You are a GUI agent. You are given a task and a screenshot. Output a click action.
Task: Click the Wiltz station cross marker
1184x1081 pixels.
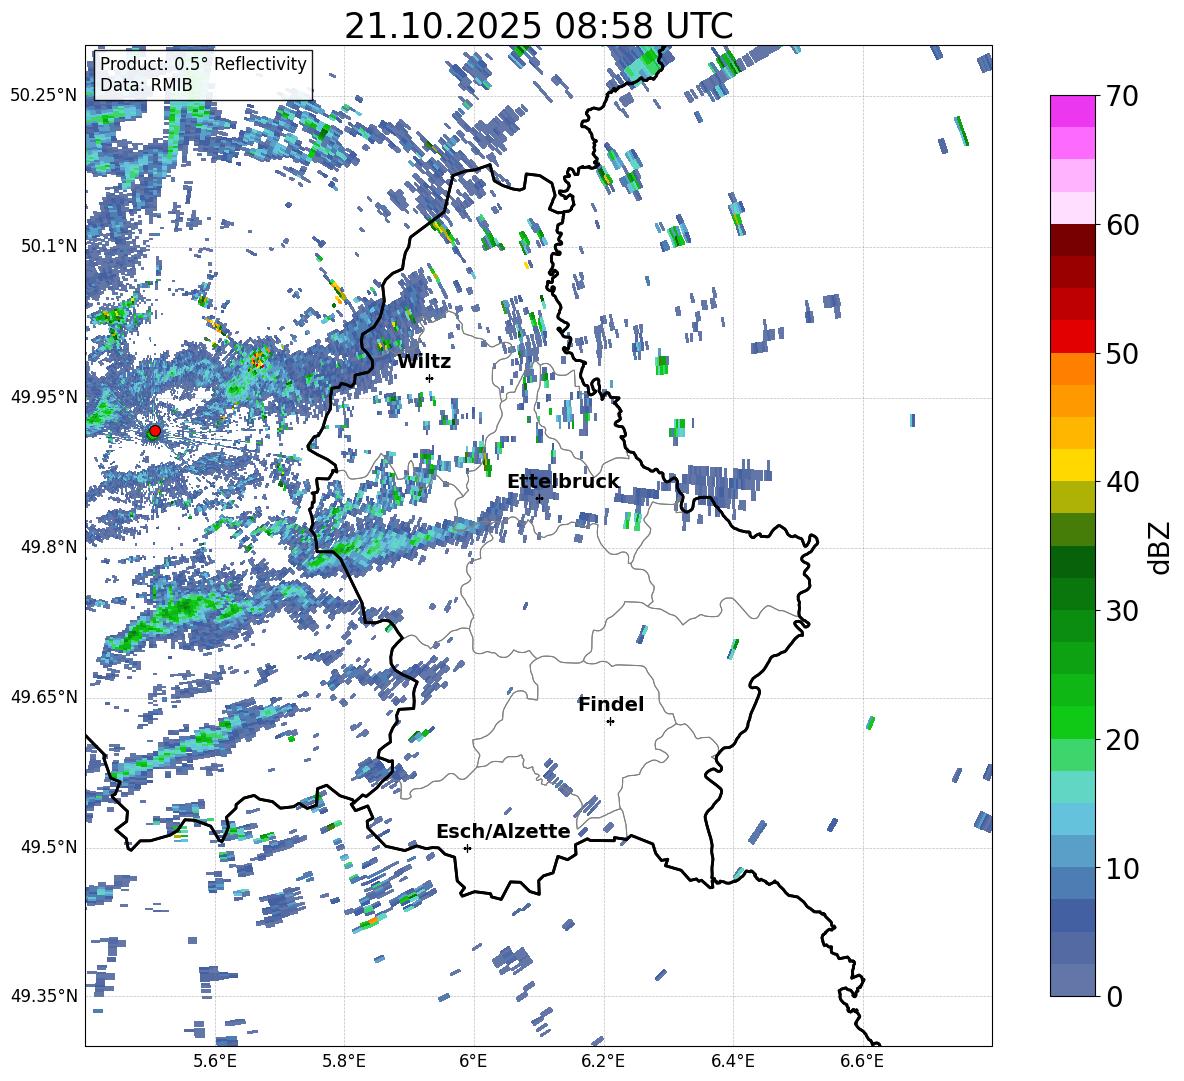430,378
